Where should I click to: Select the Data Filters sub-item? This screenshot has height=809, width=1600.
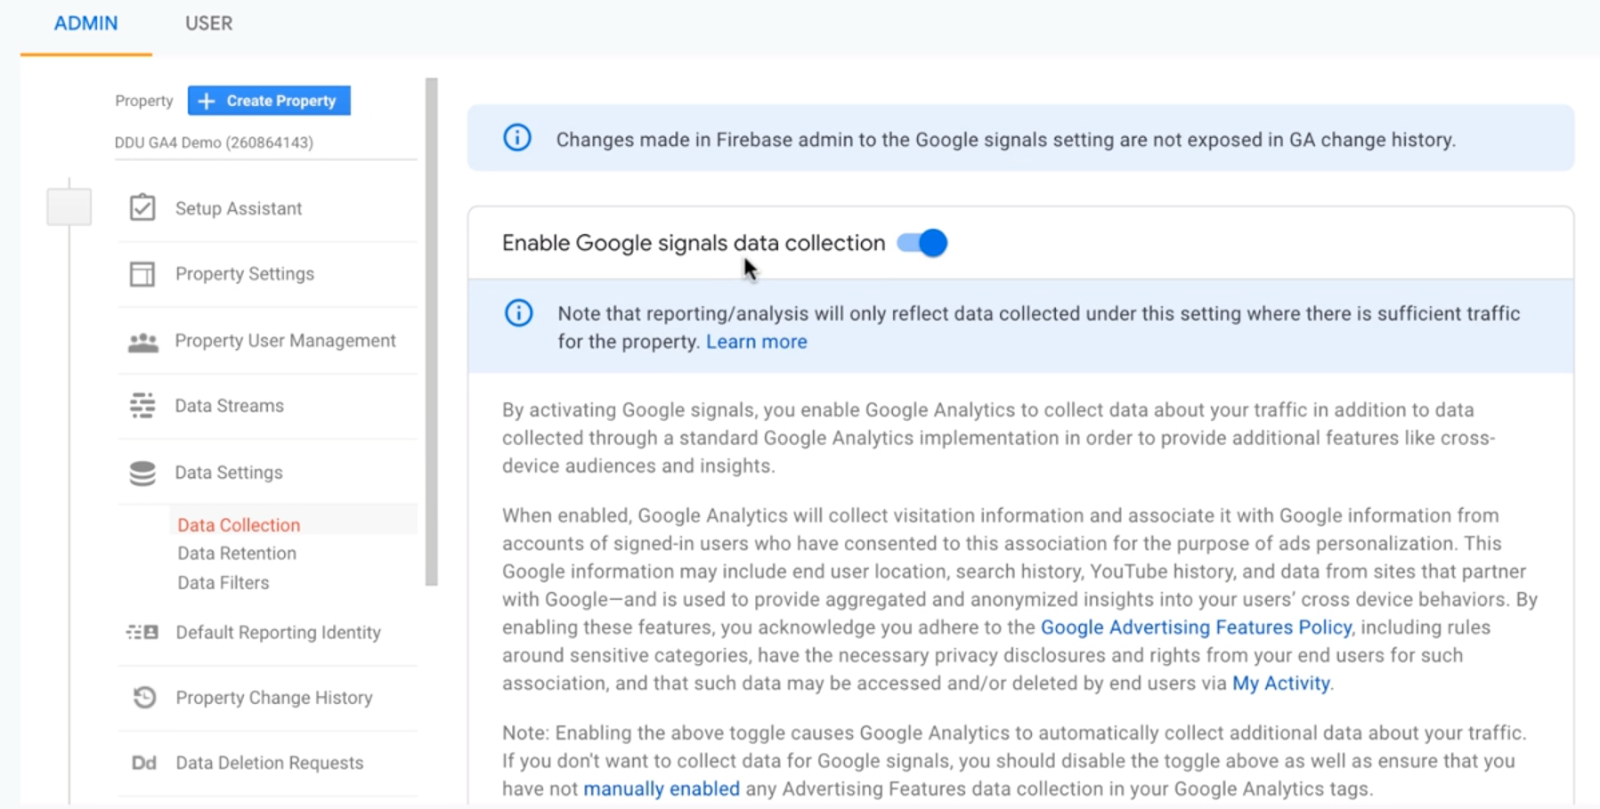pos(223,582)
